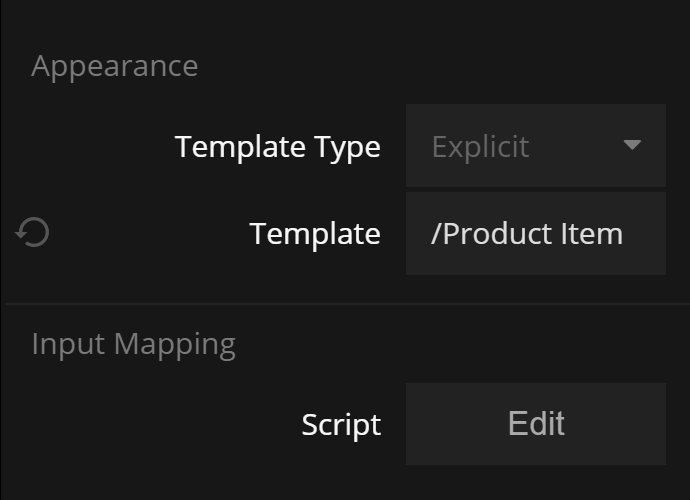Click the Template property label
This screenshot has height=500, width=690.
[314, 234]
